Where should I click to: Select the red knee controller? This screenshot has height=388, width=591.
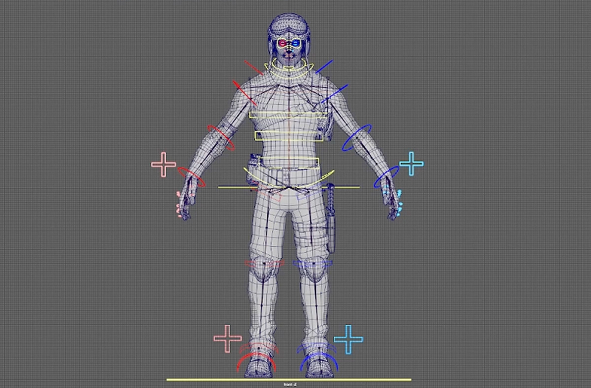coord(265,264)
